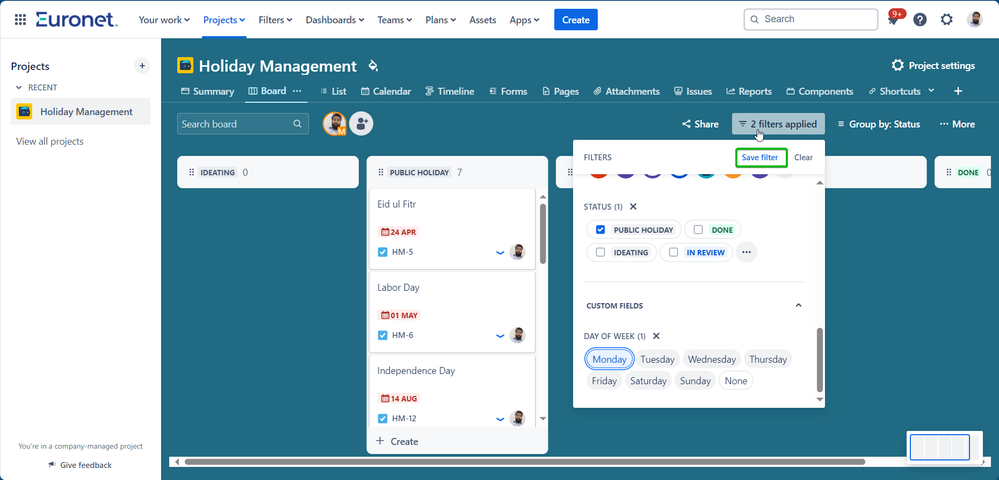This screenshot has width=999, height=480.
Task: Clear the Status filter with X icon
Action: click(633, 207)
